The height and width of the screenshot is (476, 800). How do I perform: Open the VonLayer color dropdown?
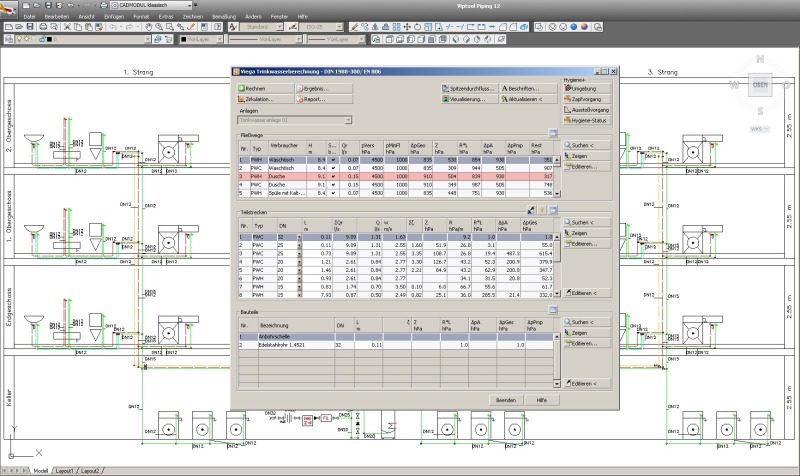click(220, 39)
